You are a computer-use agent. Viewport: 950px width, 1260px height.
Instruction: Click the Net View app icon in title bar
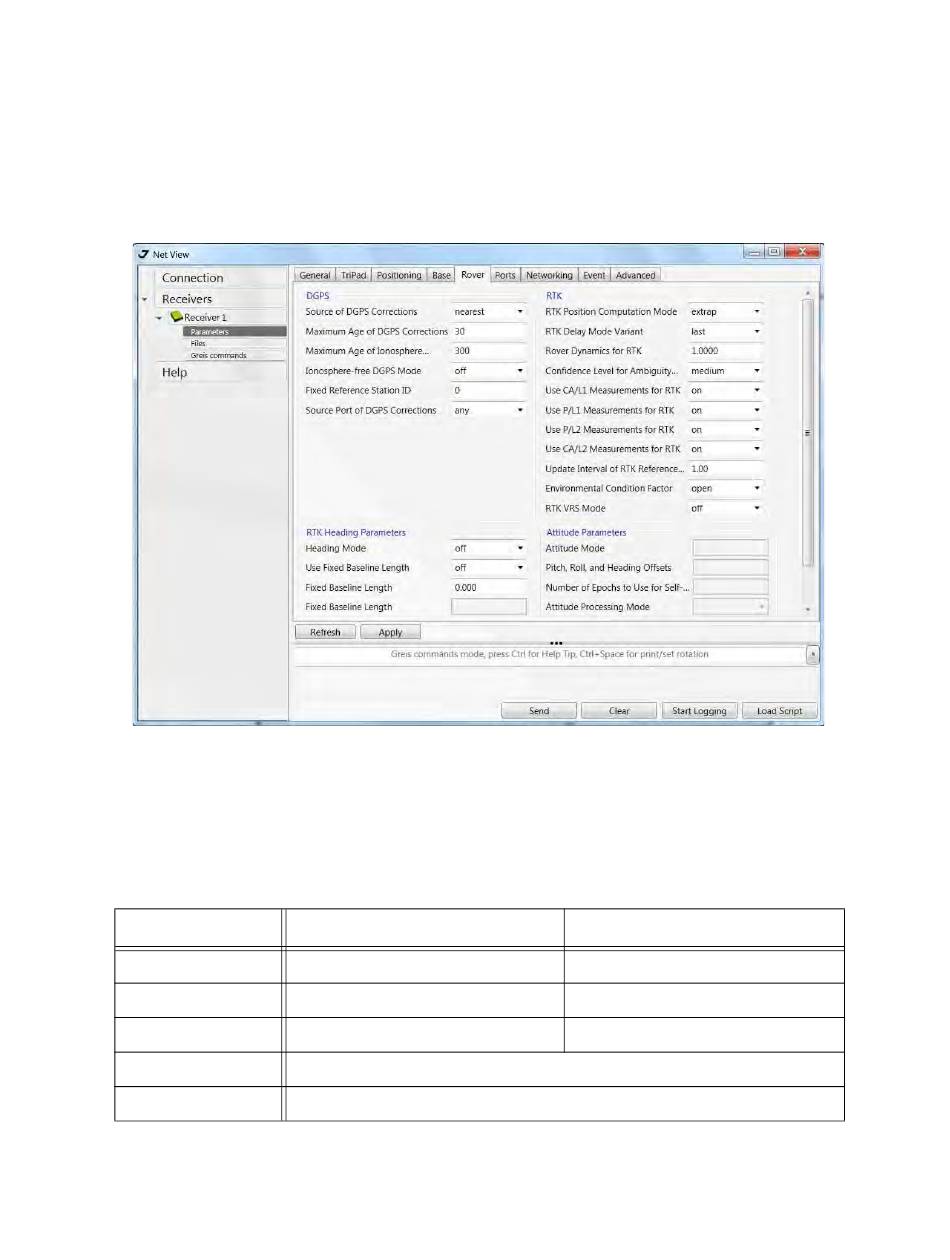[144, 254]
